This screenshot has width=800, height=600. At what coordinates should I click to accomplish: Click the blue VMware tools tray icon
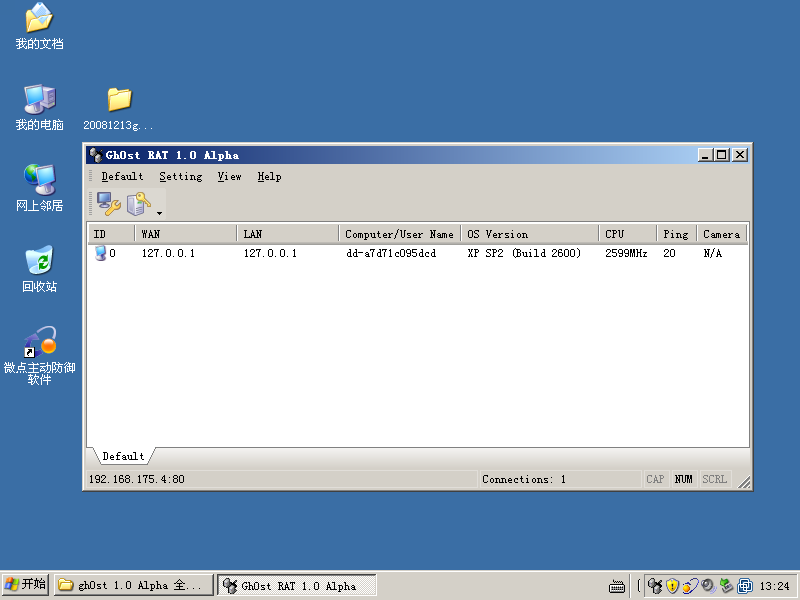click(x=745, y=586)
